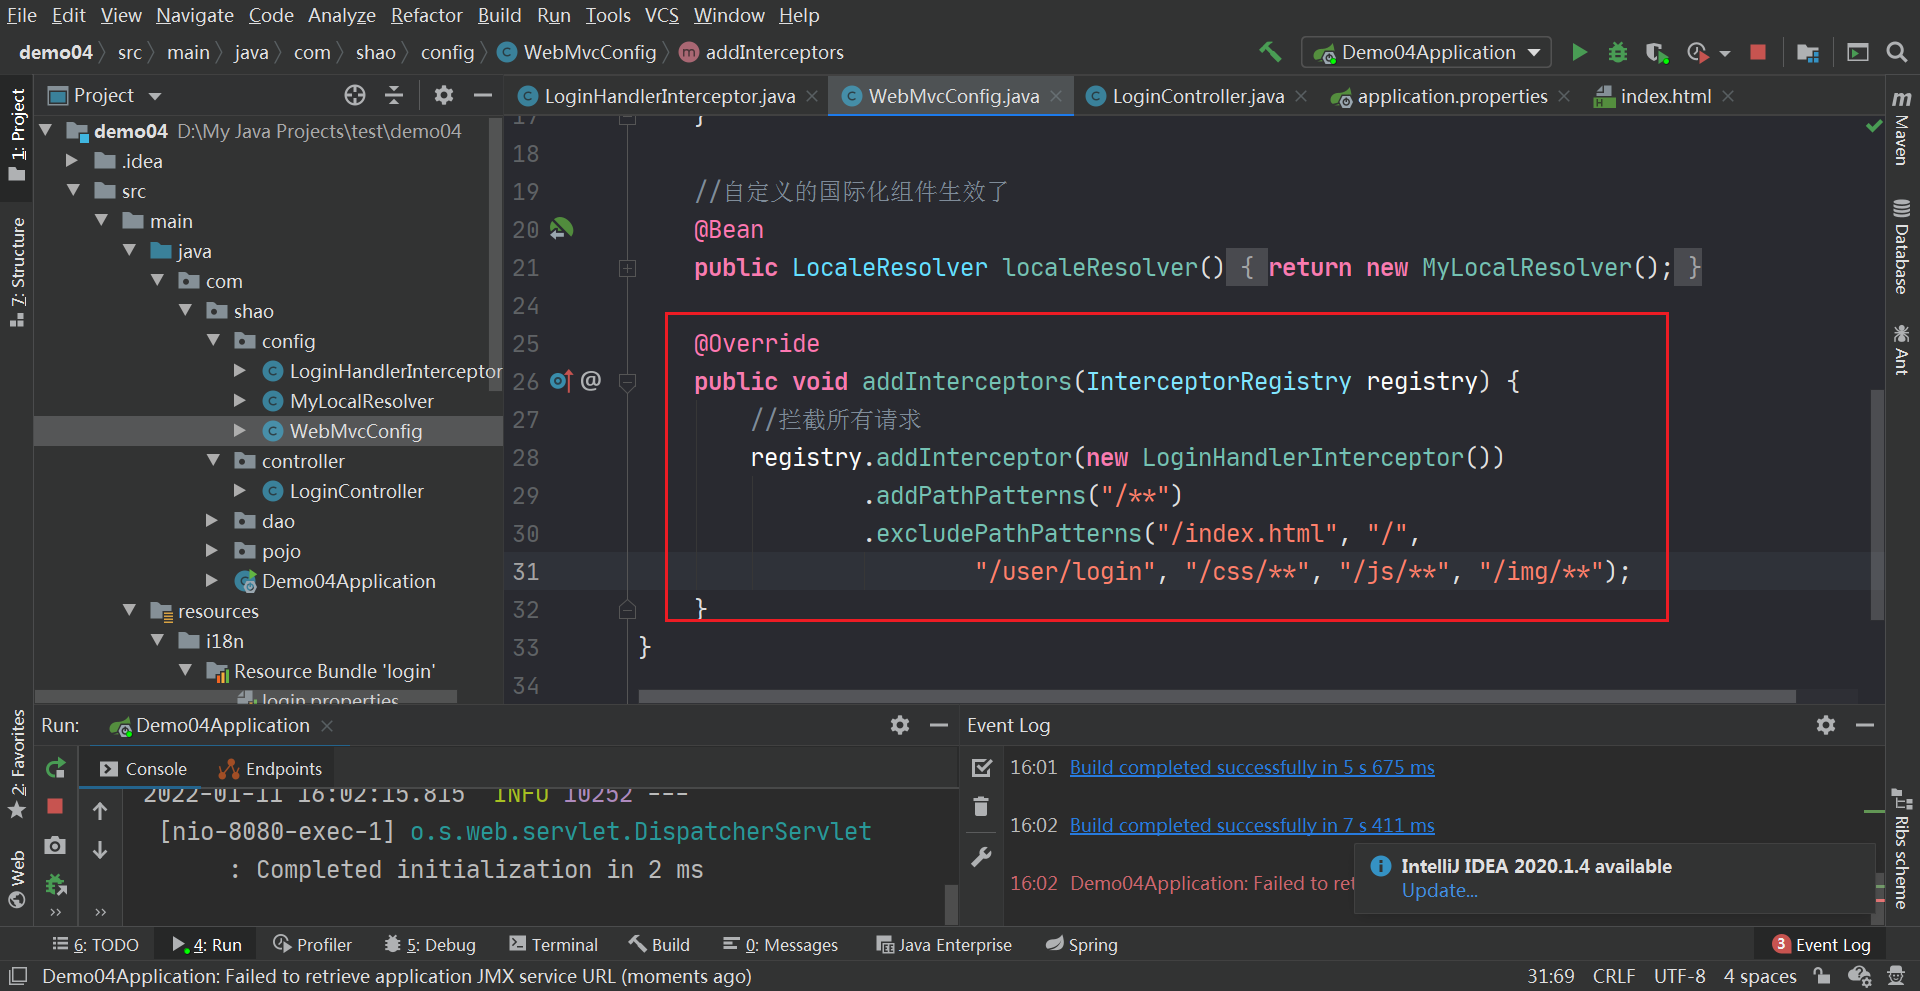Open the Refactor menu
The image size is (1920, 991).
(427, 15)
